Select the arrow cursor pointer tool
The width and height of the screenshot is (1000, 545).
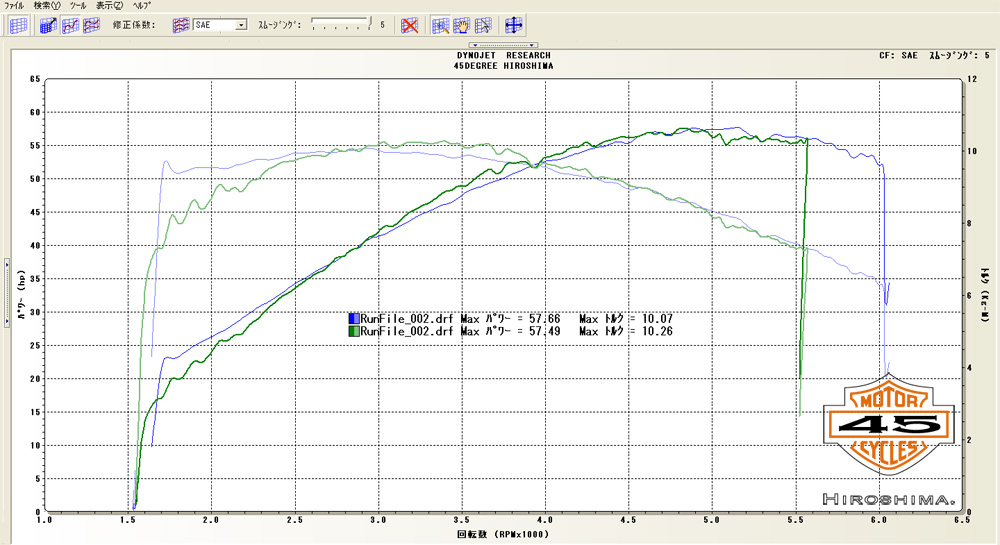(x=483, y=25)
